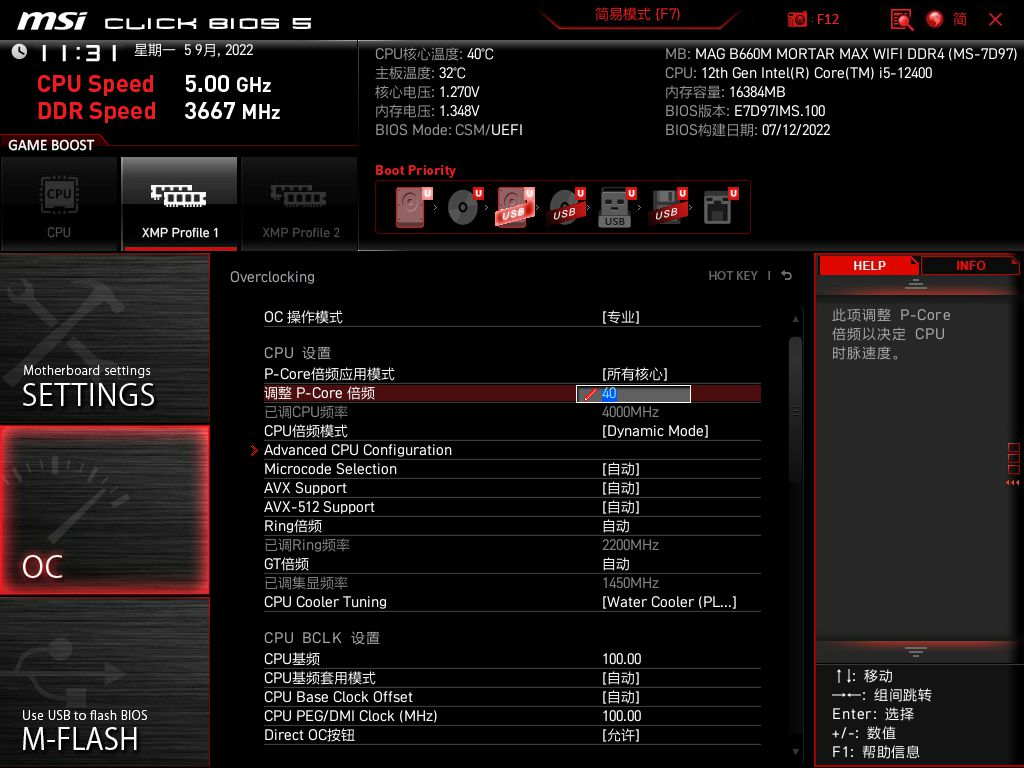Click the scrollbar up arrow in settings list
Screen dimensions: 1024x768
(x=795, y=319)
